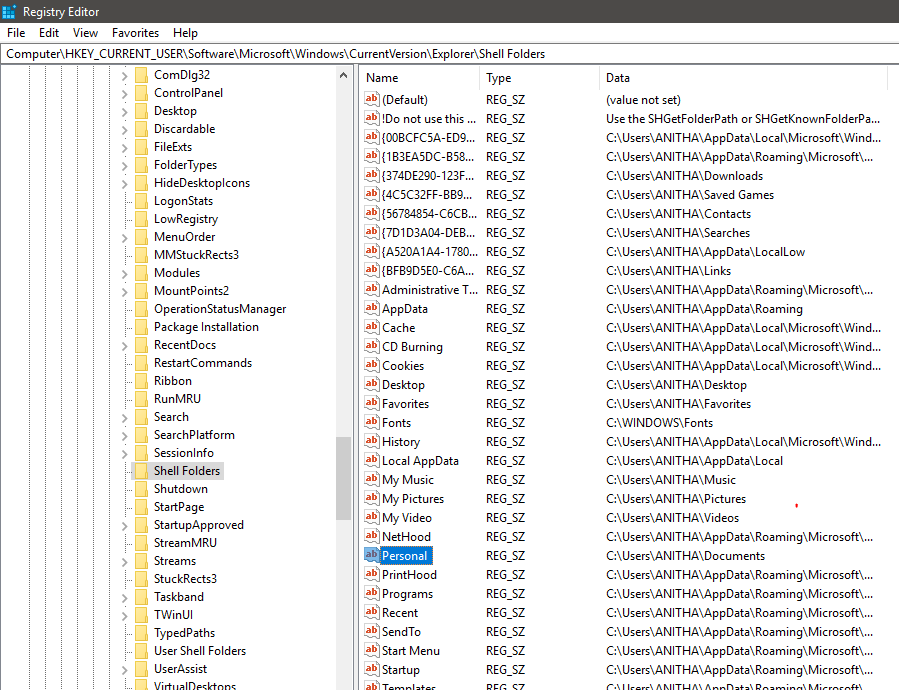Click the ab icon beside the Cache value
This screenshot has width=899, height=690.
point(372,327)
